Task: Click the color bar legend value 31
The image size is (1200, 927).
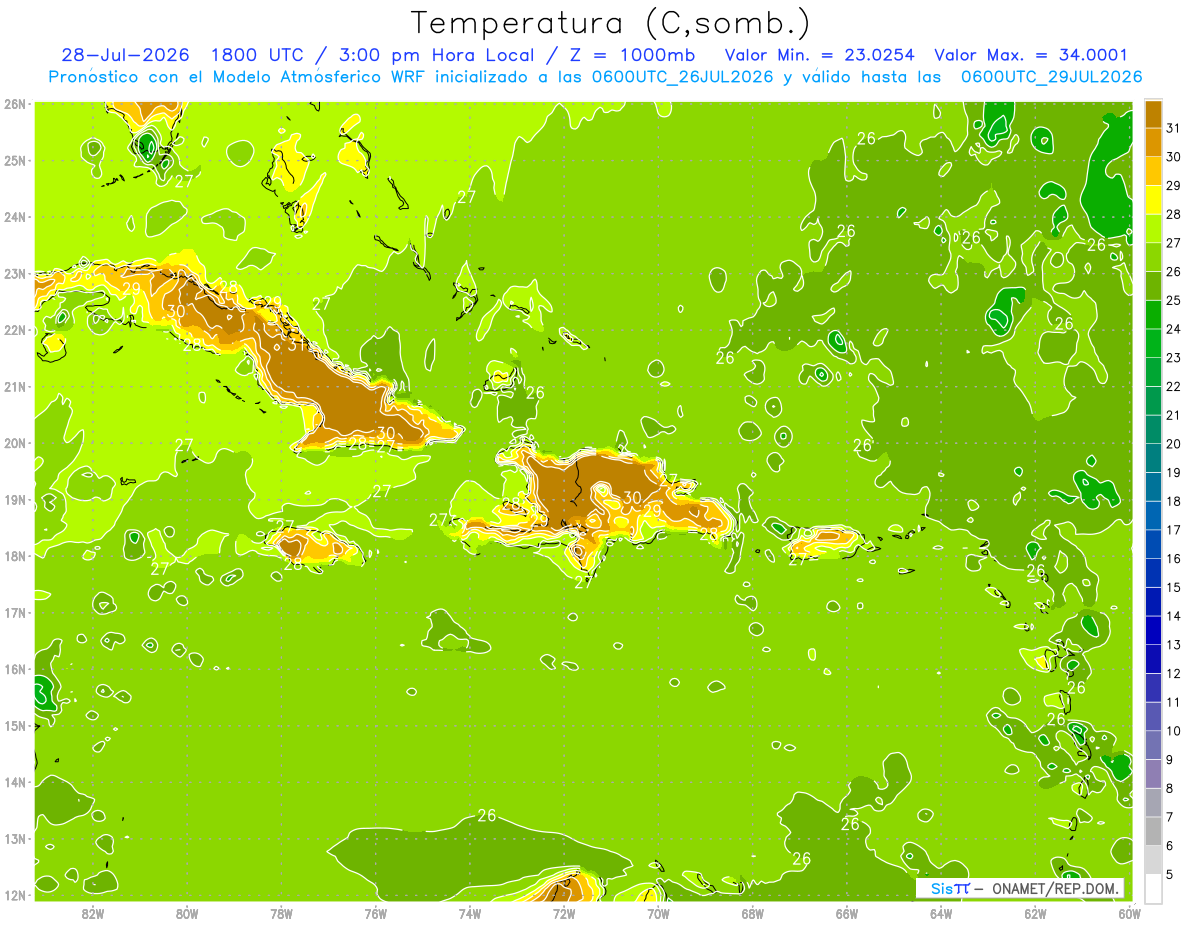Action: pos(1173,128)
